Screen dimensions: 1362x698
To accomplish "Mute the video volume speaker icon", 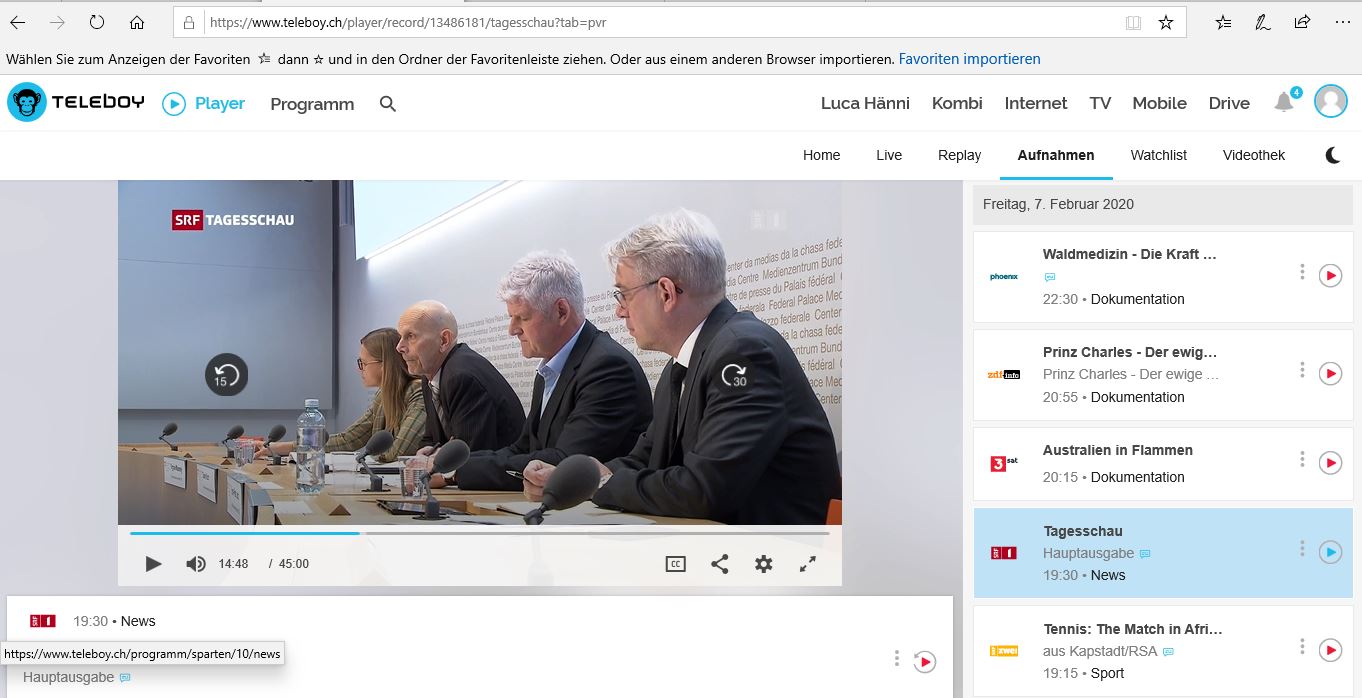I will [195, 564].
